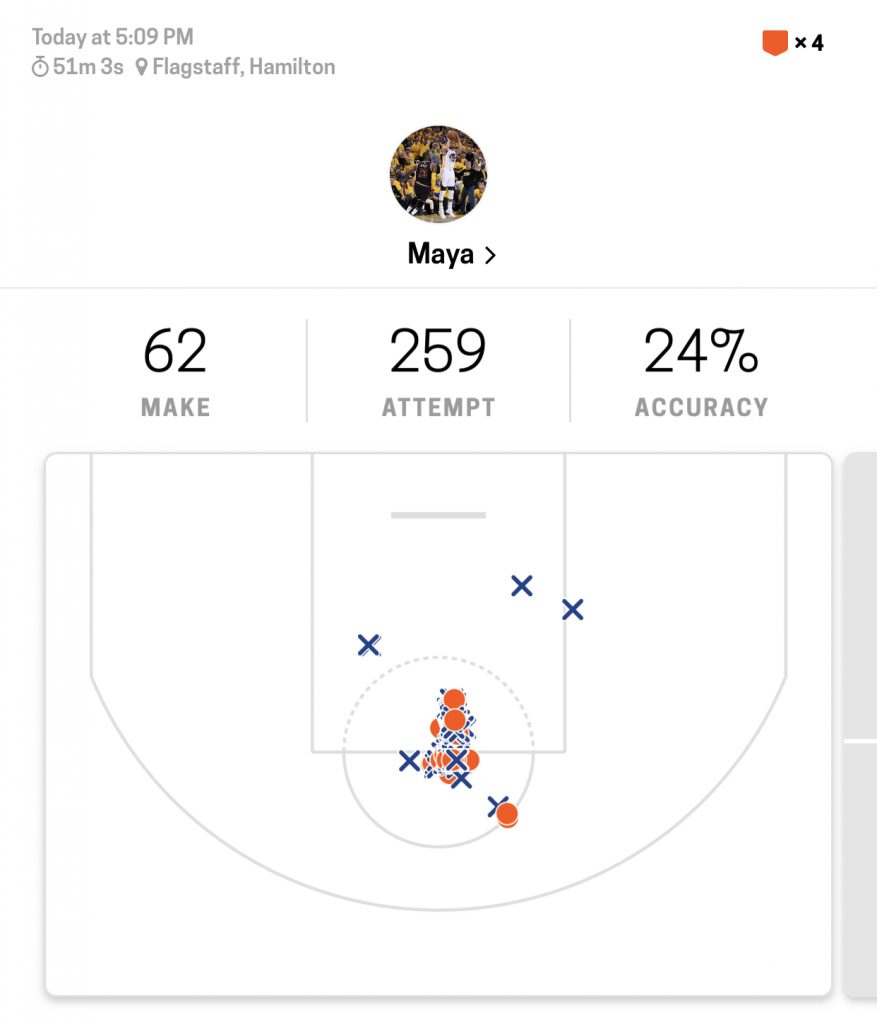Expand the chevron next to Maya
Image resolution: width=877 pixels, height=1024 pixels.
coord(490,255)
